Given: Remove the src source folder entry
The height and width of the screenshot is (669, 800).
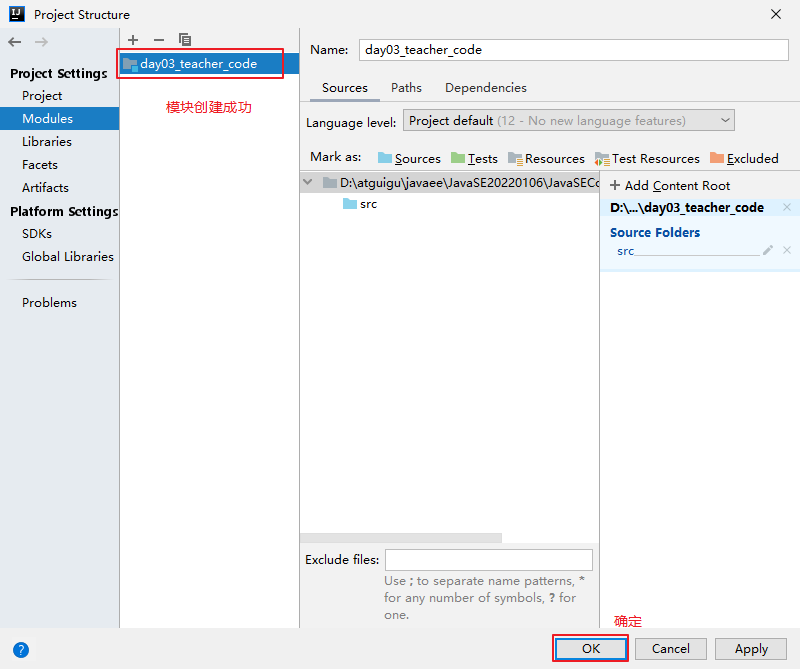Looking at the screenshot, I should point(787,250).
